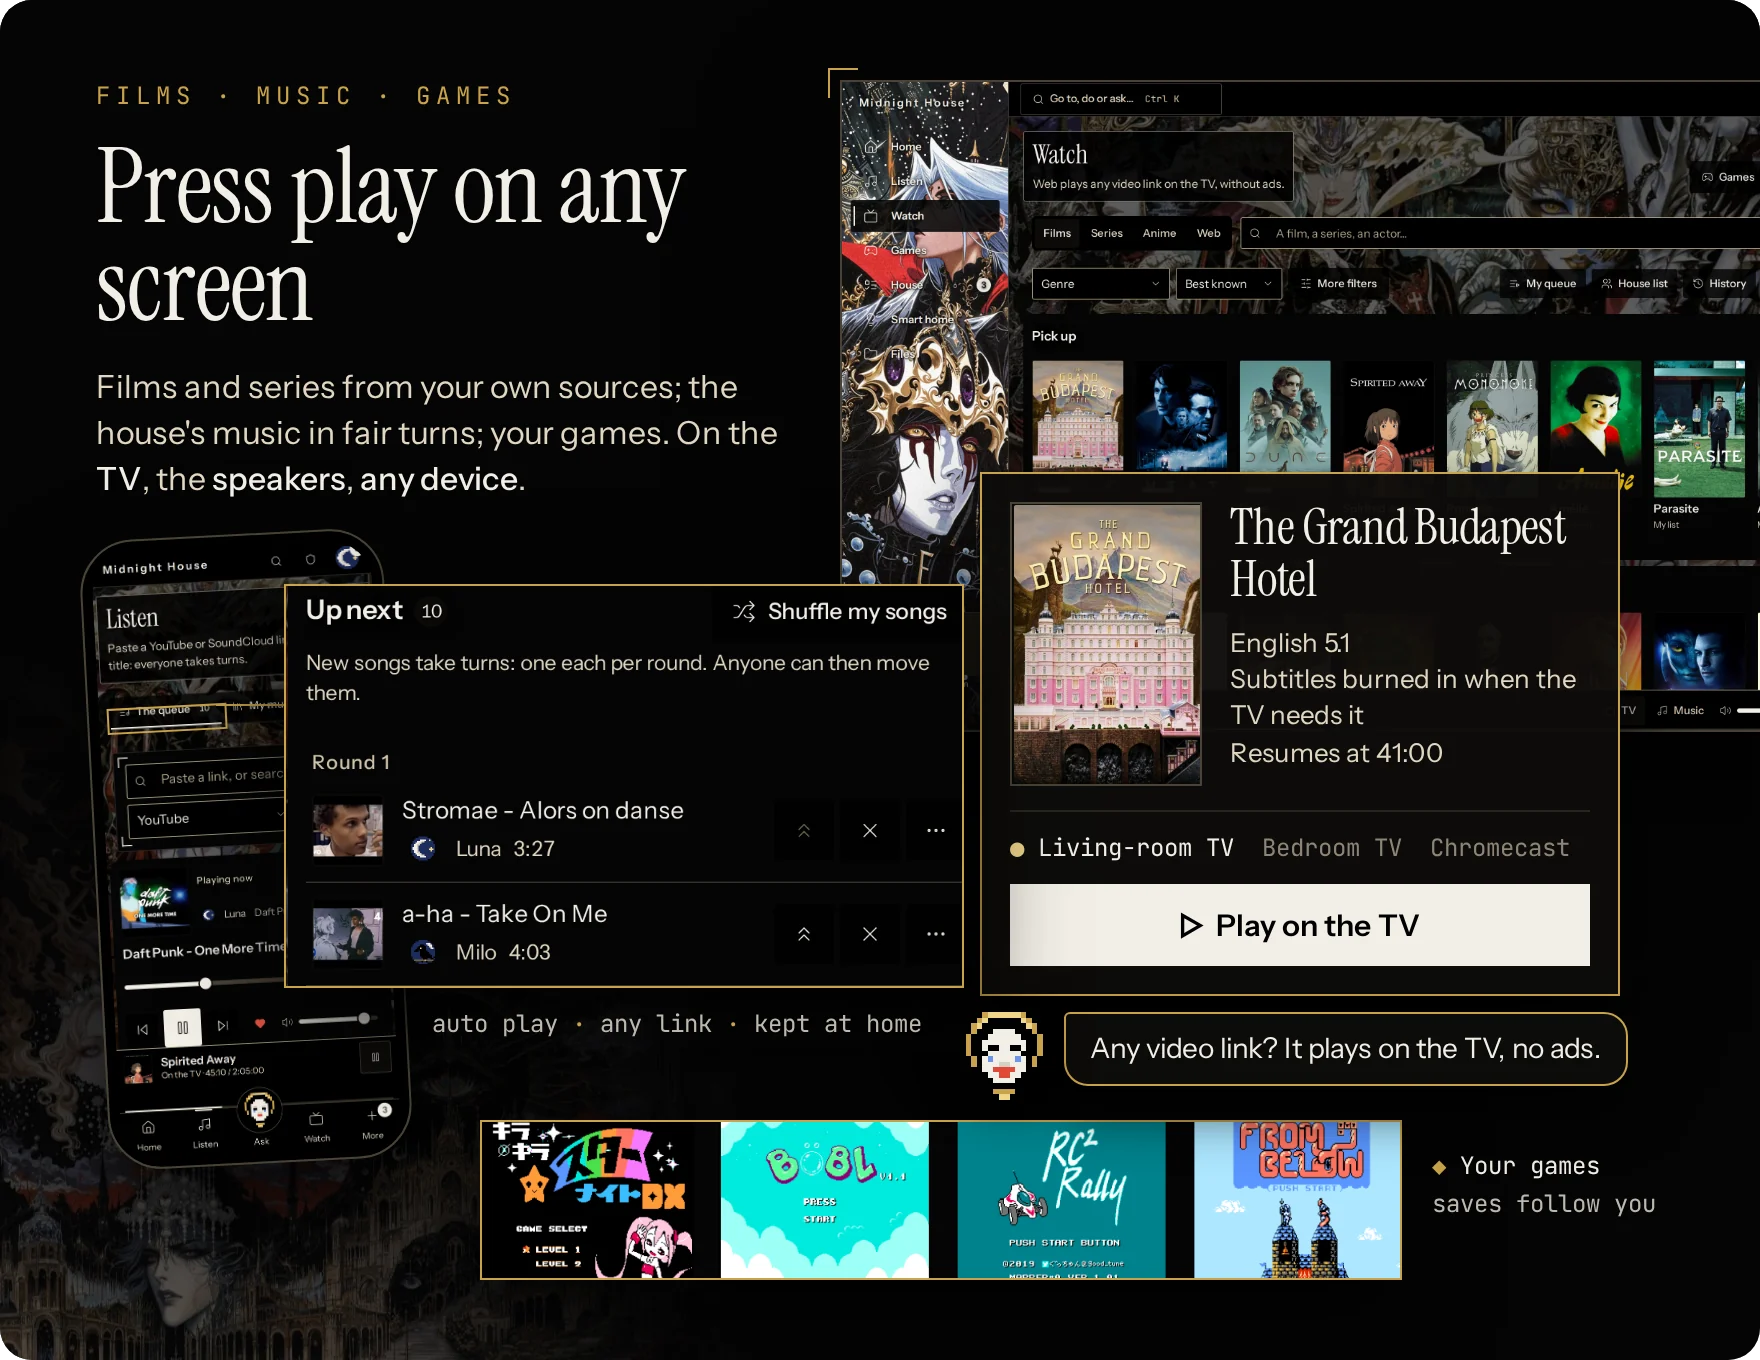Remove Stromae - Alors on danse from the queue
Viewport: 1760px width, 1360px height.
[x=870, y=830]
